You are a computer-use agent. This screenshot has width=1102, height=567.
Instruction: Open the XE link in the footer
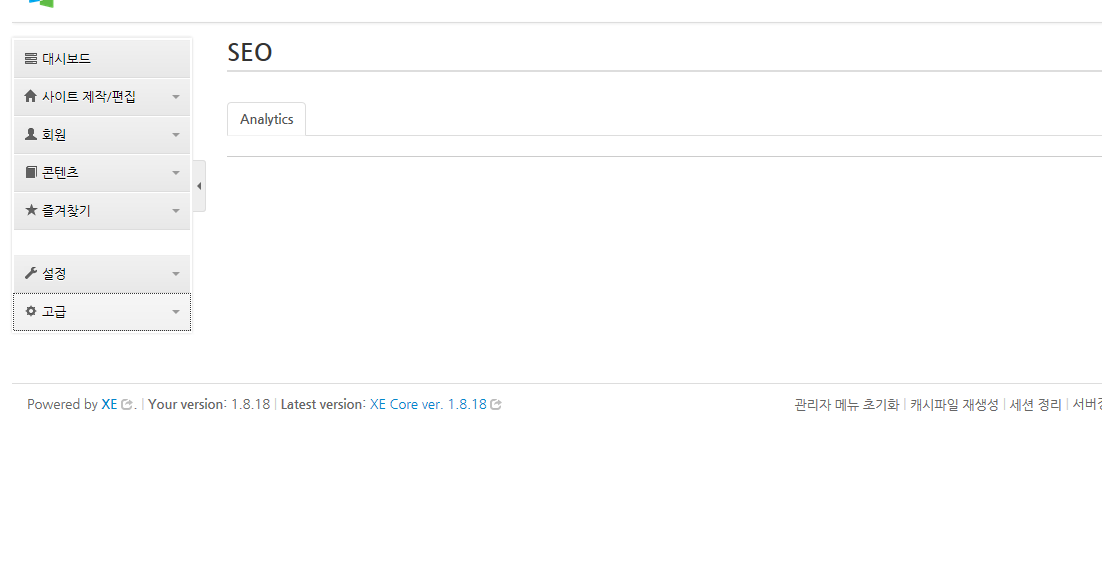click(109, 405)
